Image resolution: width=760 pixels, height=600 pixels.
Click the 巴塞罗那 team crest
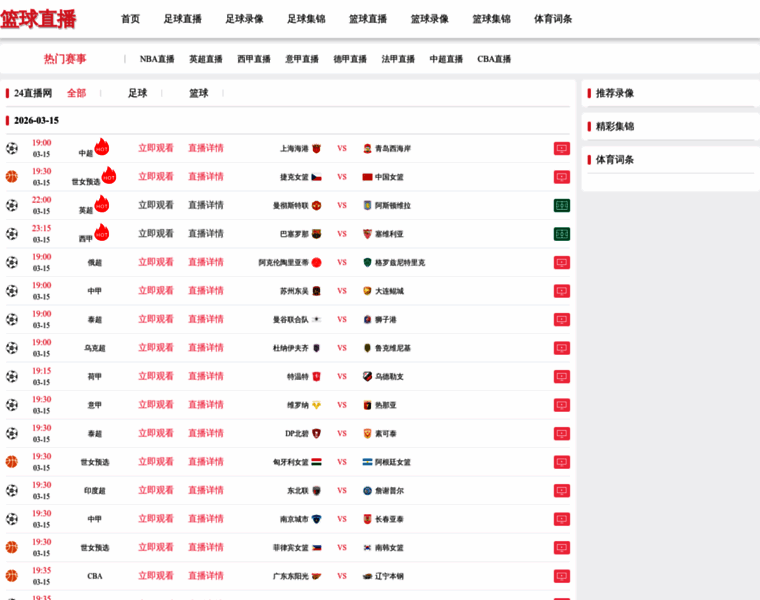pyautogui.click(x=317, y=234)
